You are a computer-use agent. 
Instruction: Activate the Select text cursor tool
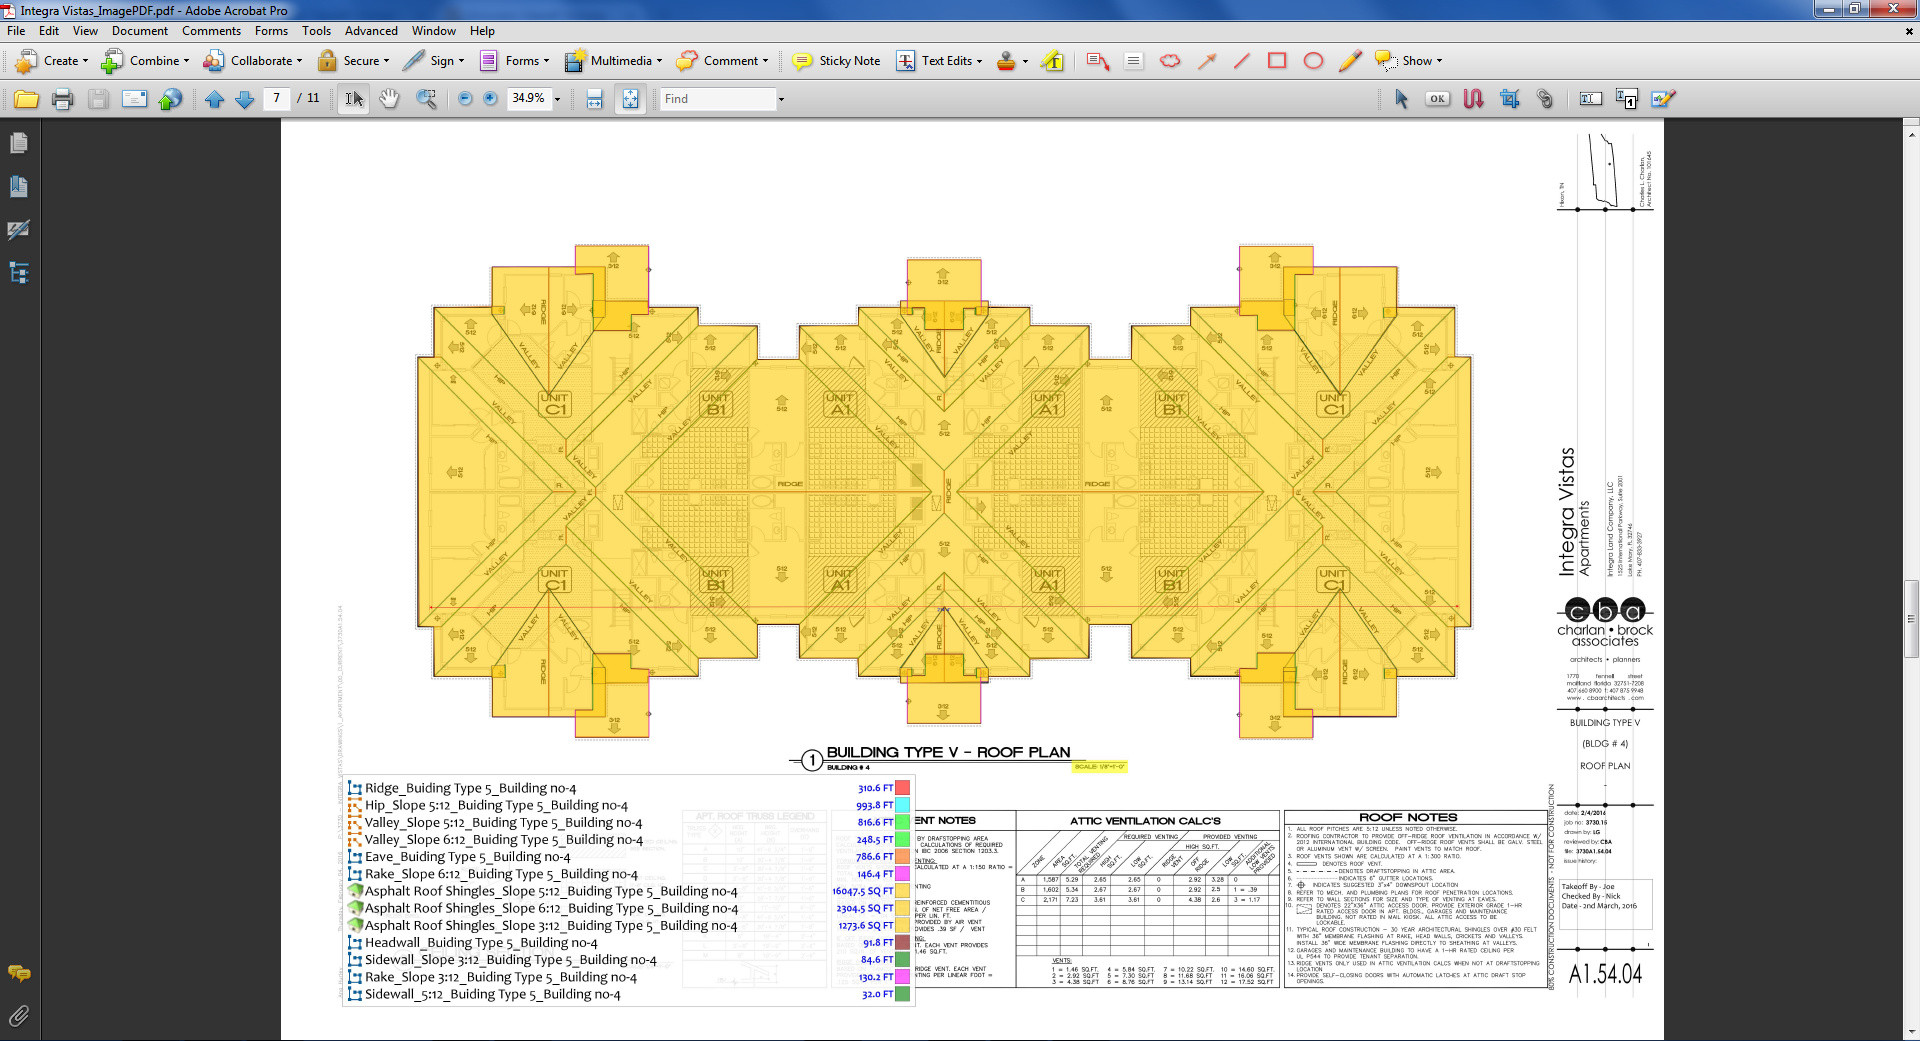pos(354,99)
